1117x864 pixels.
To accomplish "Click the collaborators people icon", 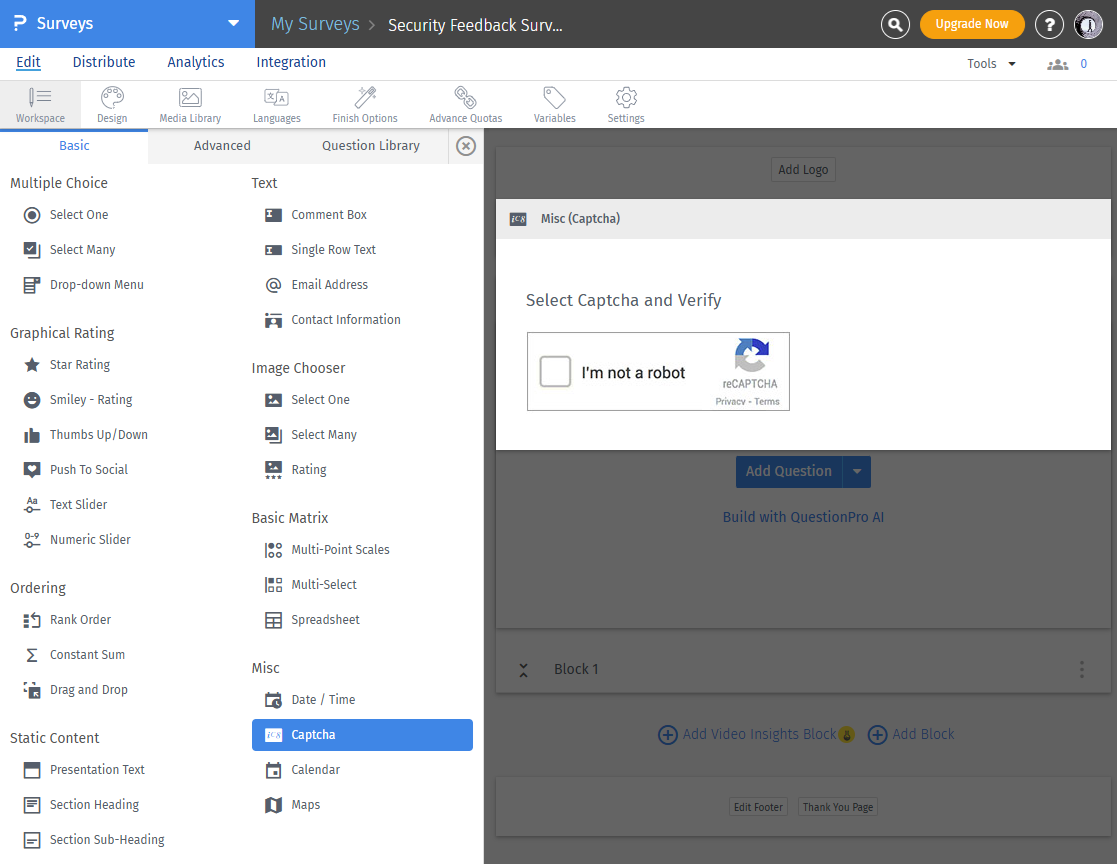I will pos(1058,64).
